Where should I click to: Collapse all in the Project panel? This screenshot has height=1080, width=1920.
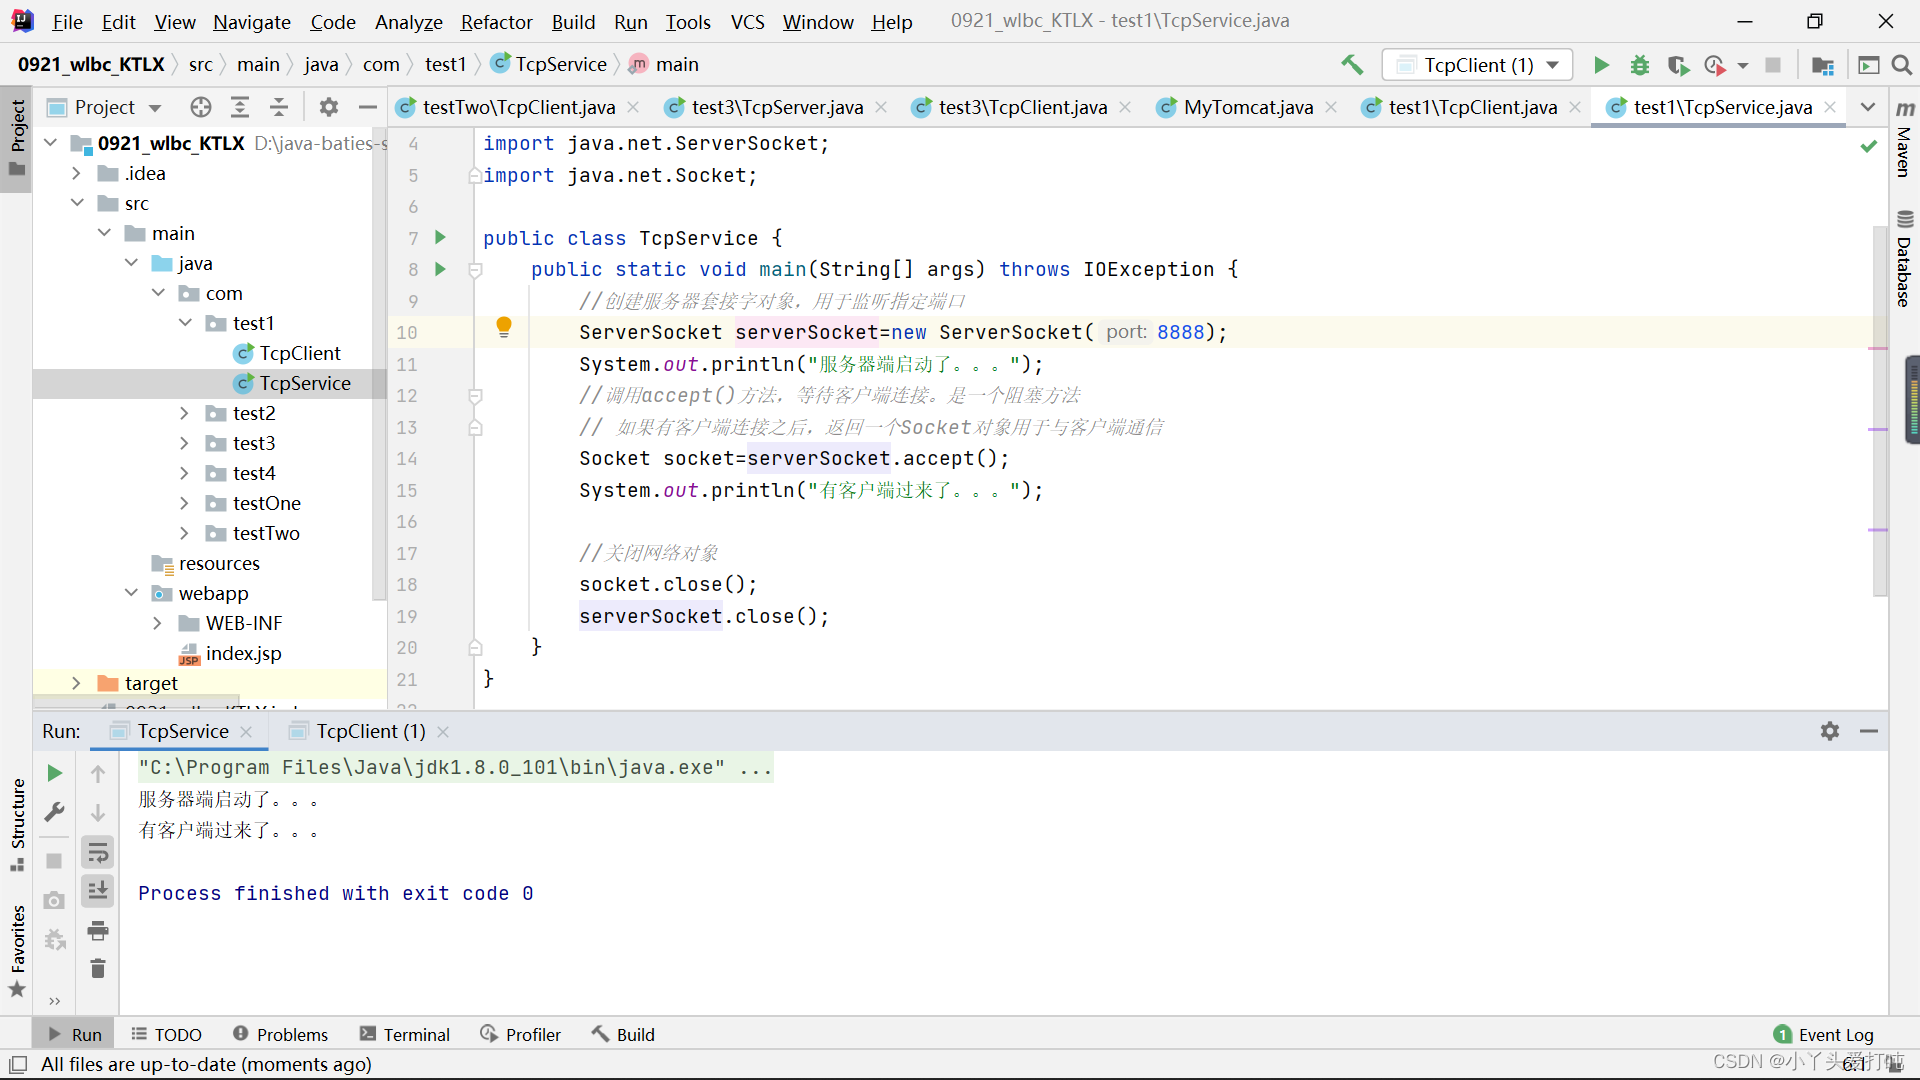(x=279, y=107)
